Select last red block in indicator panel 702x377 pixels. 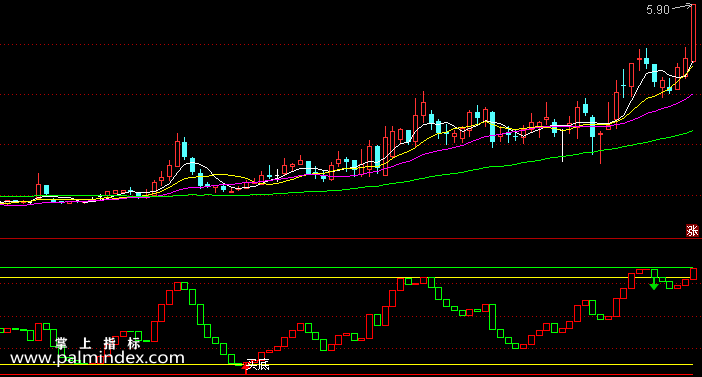tap(693, 274)
